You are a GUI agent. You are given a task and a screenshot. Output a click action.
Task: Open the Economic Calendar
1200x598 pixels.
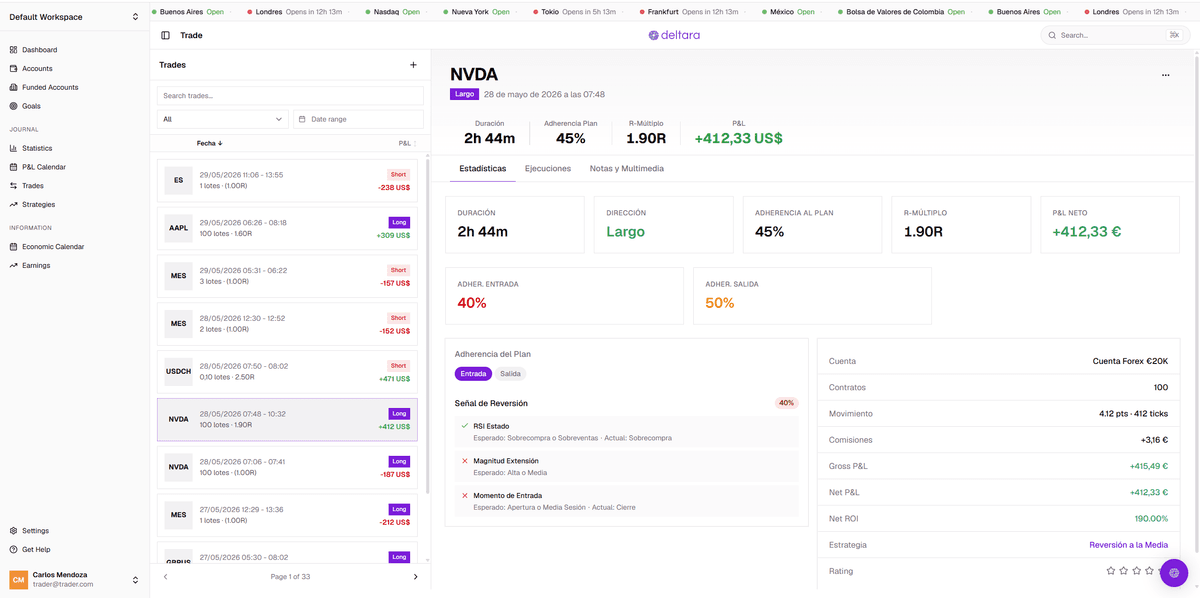(53, 246)
